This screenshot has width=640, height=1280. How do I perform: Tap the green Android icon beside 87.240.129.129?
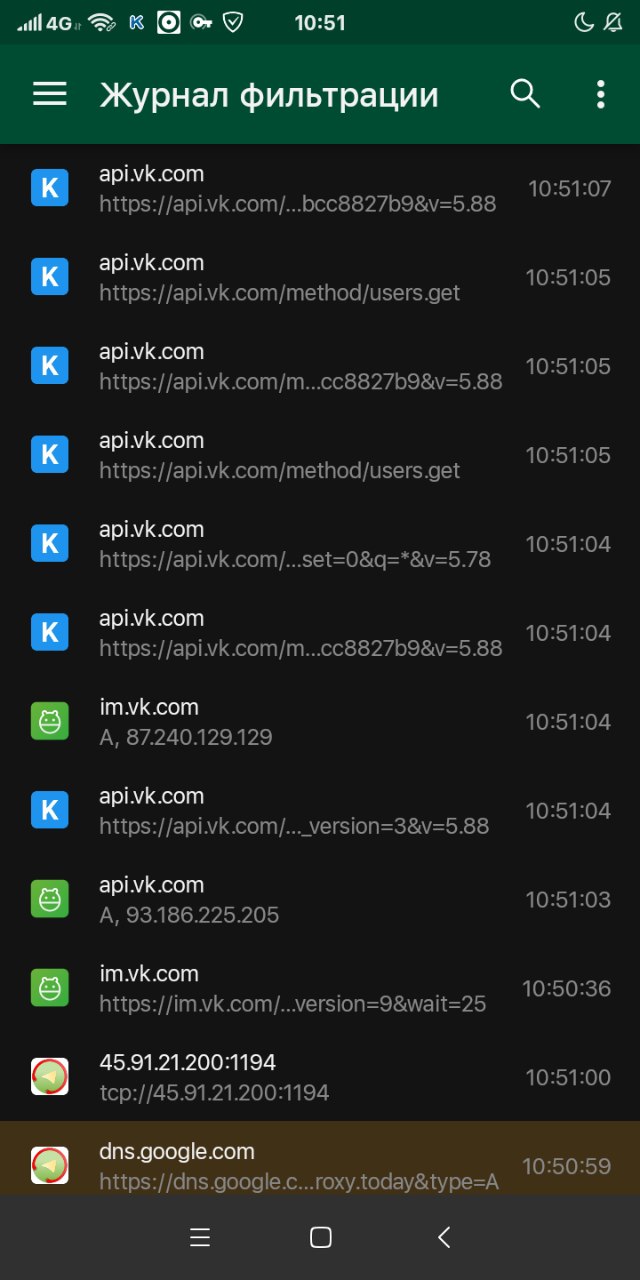pyautogui.click(x=50, y=722)
